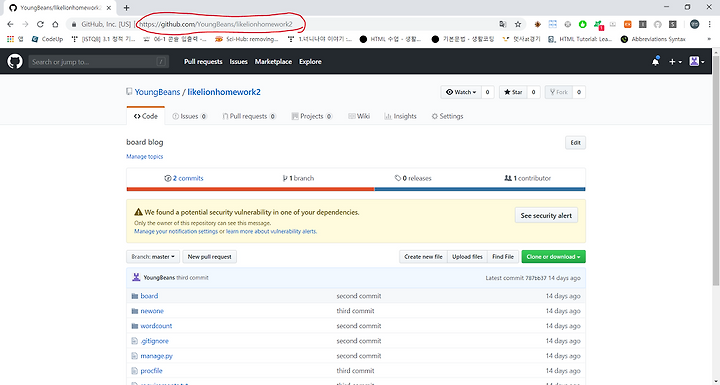
Task: Bookmark page using star icon
Action: point(518,24)
